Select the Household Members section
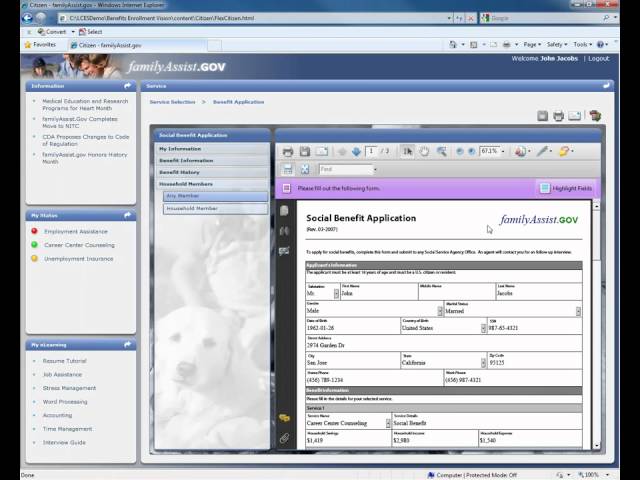This screenshot has height=480, width=640. click(x=212, y=184)
